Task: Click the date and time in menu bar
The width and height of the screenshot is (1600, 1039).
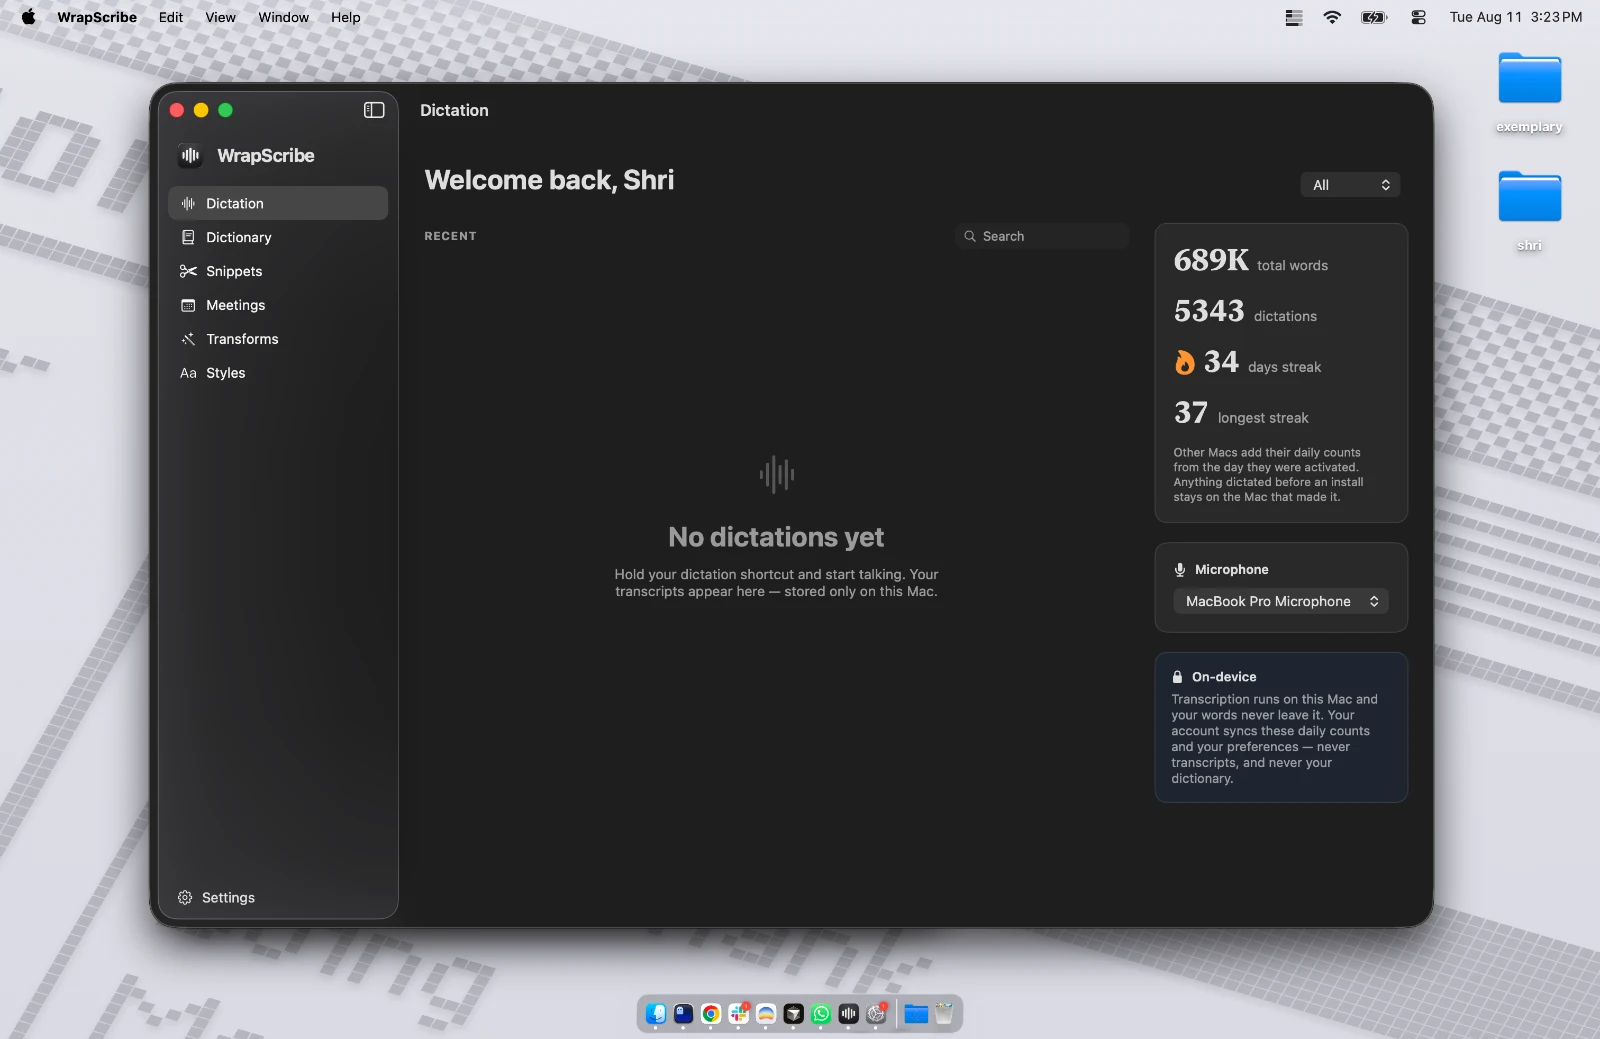Action: 1516,17
